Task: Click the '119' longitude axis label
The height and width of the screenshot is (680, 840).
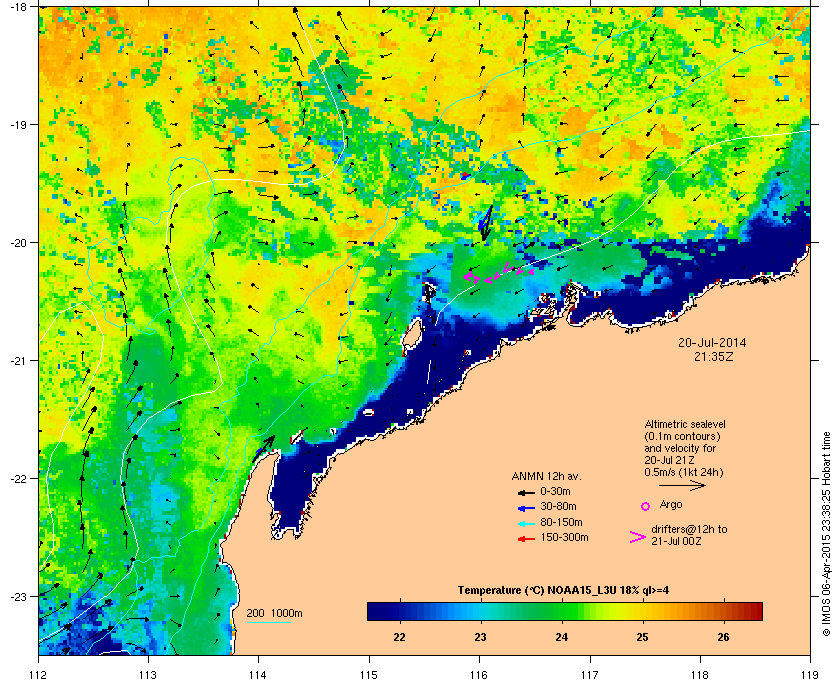Action: click(810, 674)
